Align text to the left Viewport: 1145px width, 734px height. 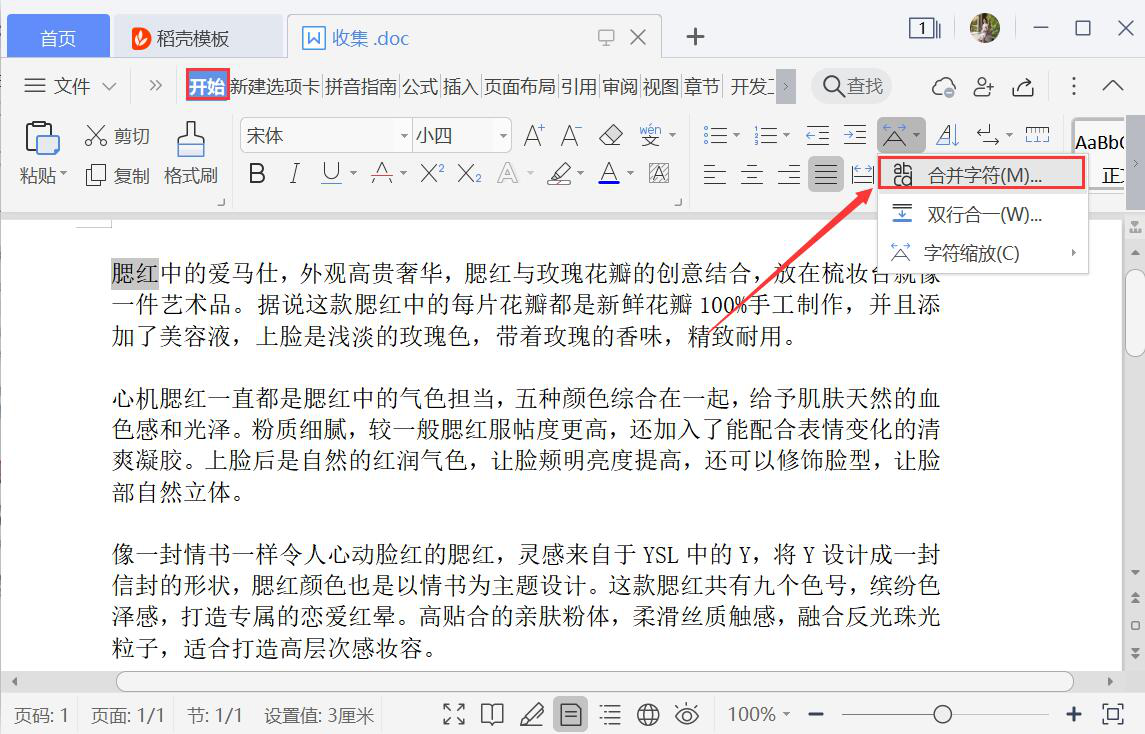tap(714, 175)
